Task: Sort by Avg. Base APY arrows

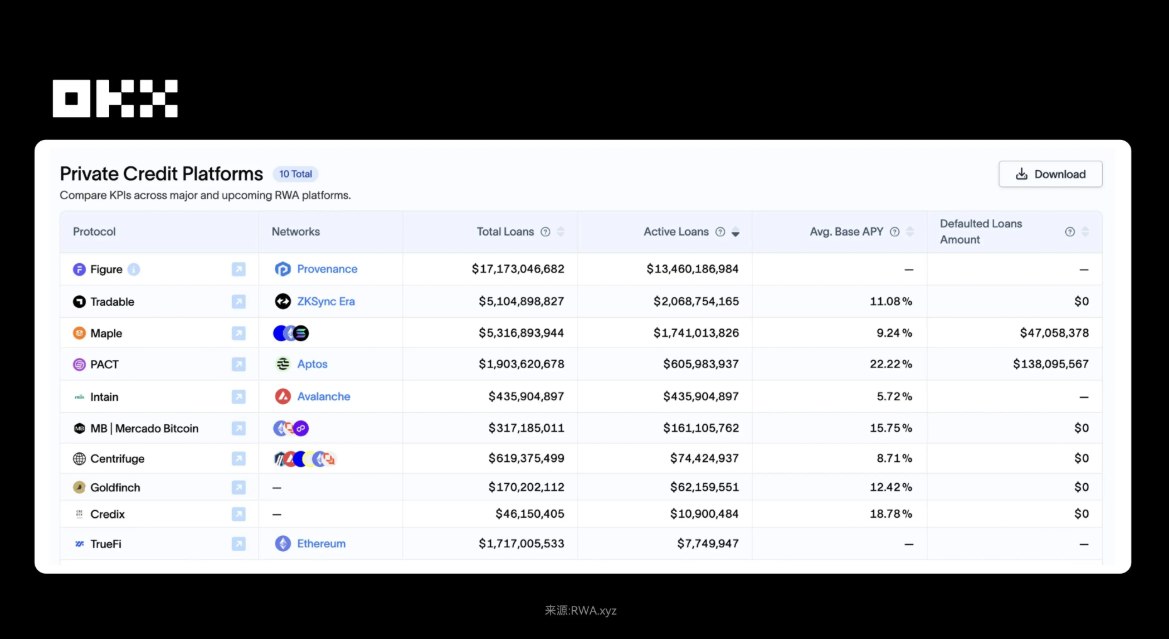Action: tap(910, 232)
